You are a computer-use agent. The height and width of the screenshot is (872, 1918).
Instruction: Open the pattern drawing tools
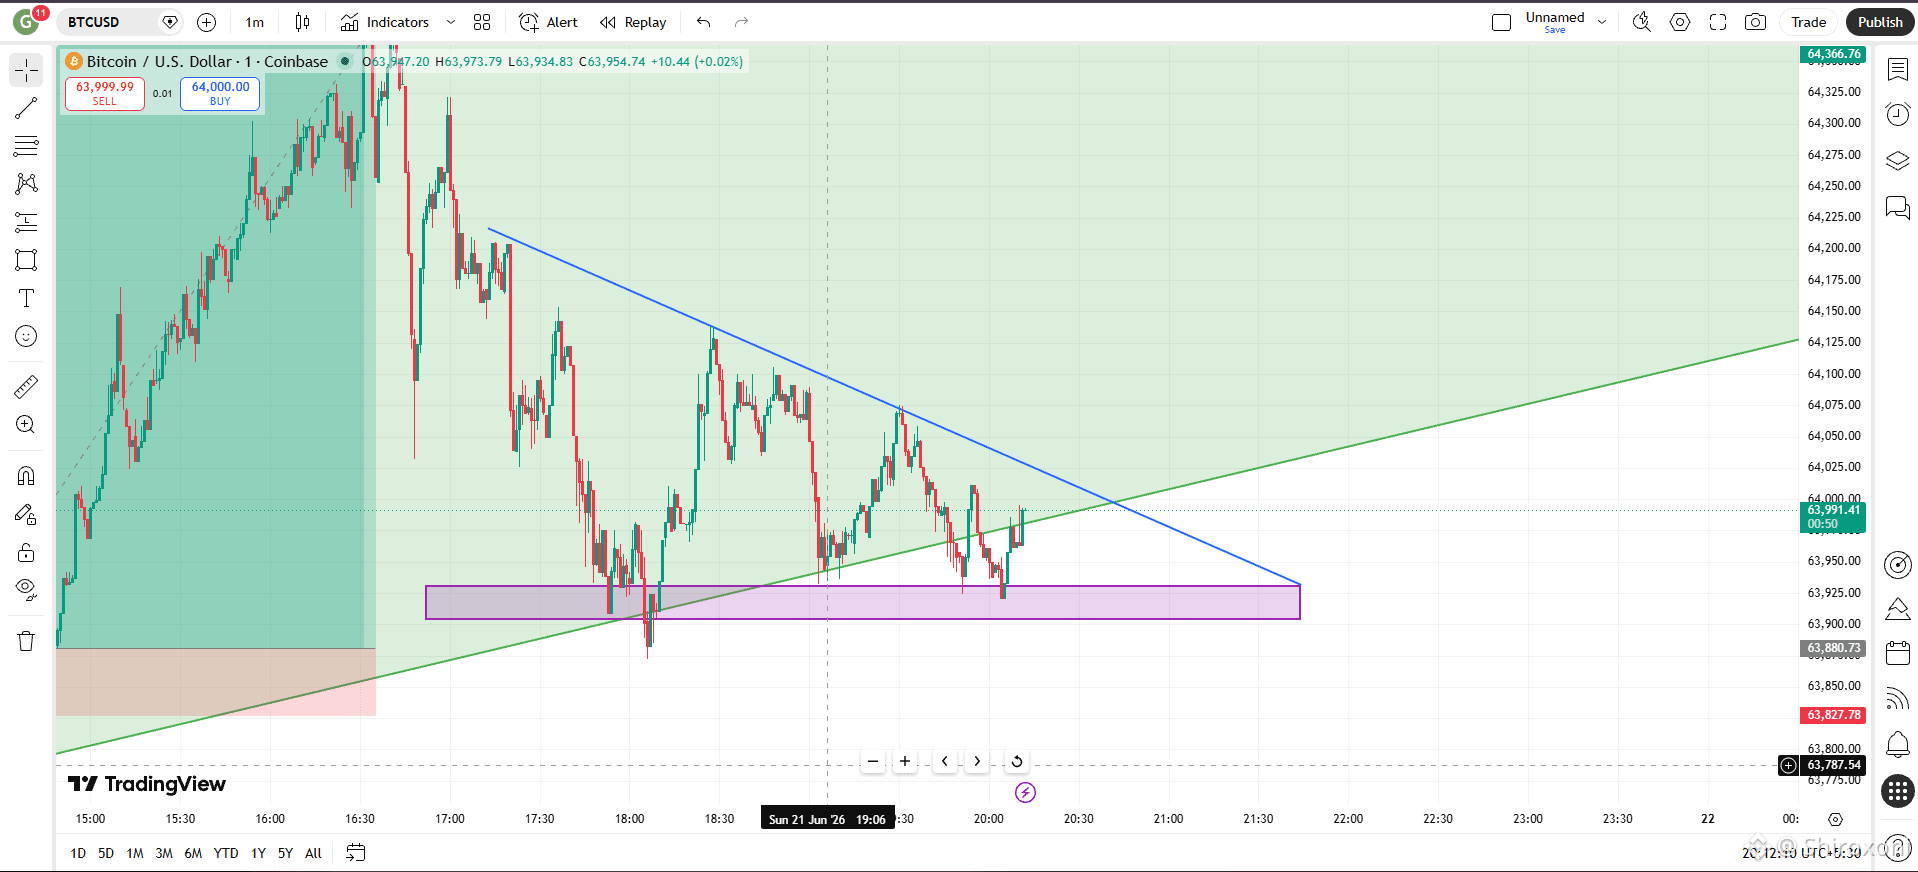pyautogui.click(x=26, y=184)
